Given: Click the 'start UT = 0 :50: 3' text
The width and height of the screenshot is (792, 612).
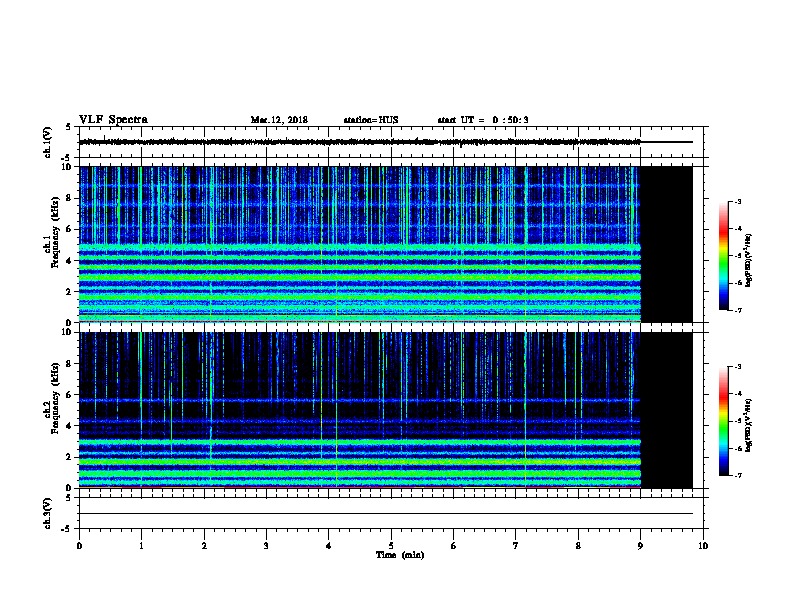Looking at the screenshot, I should click(483, 120).
